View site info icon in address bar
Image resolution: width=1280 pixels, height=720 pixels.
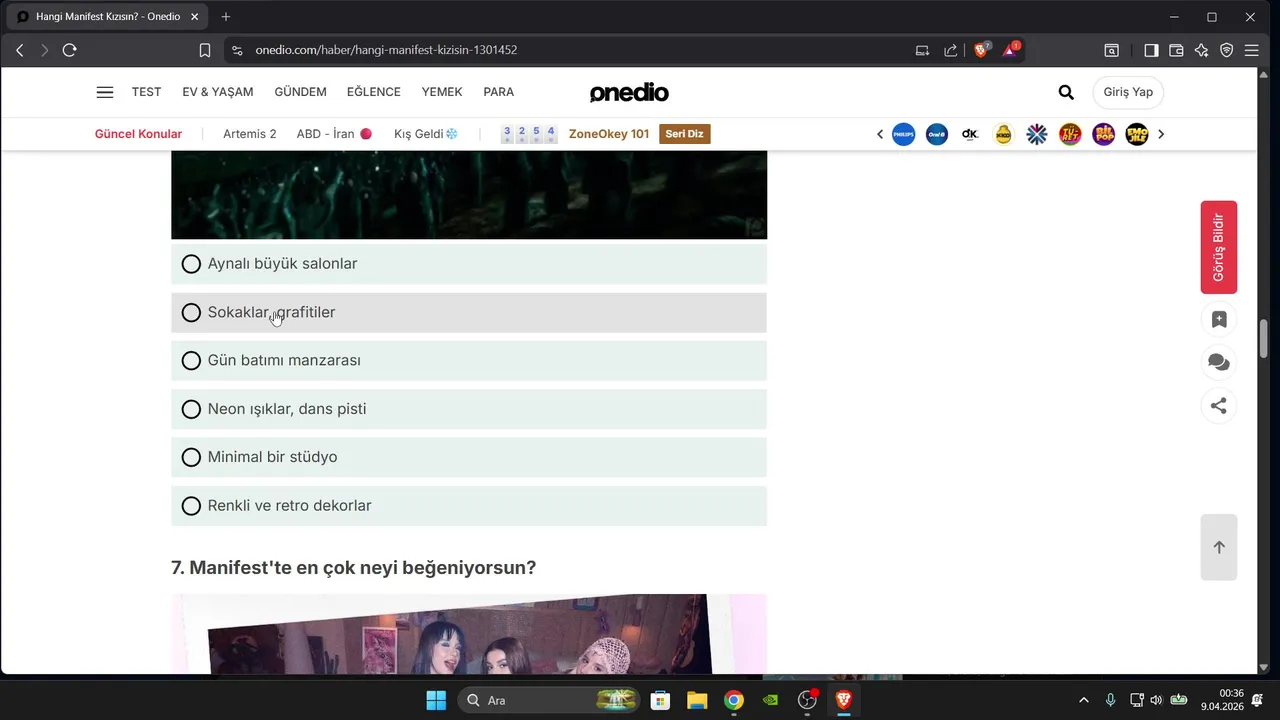236,50
